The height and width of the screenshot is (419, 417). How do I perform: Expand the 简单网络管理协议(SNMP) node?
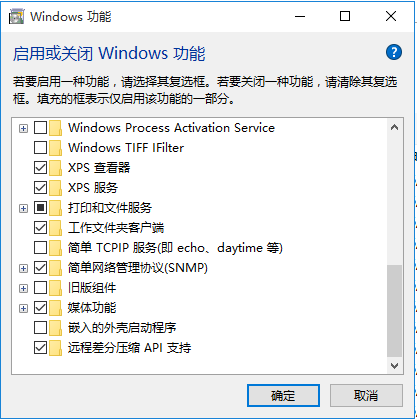[x=23, y=268]
